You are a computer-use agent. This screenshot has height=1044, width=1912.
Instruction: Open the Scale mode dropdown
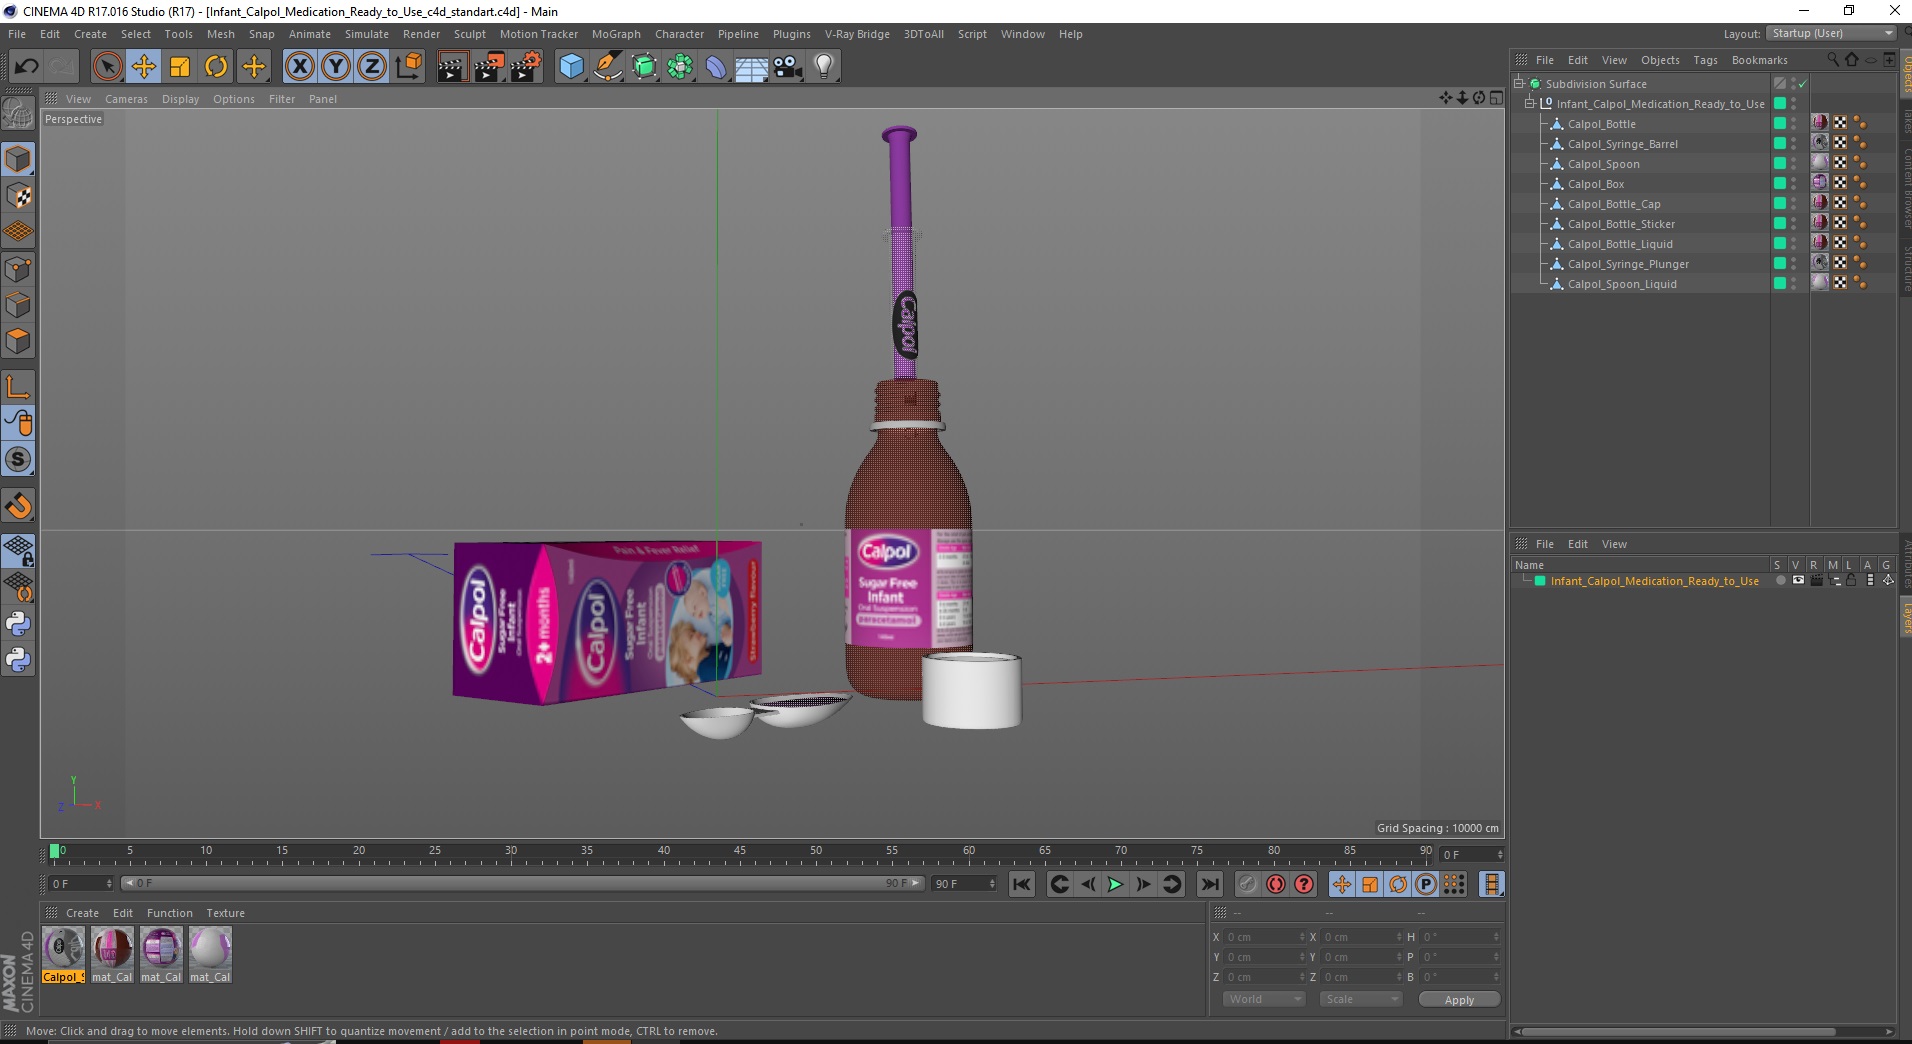[1360, 999]
